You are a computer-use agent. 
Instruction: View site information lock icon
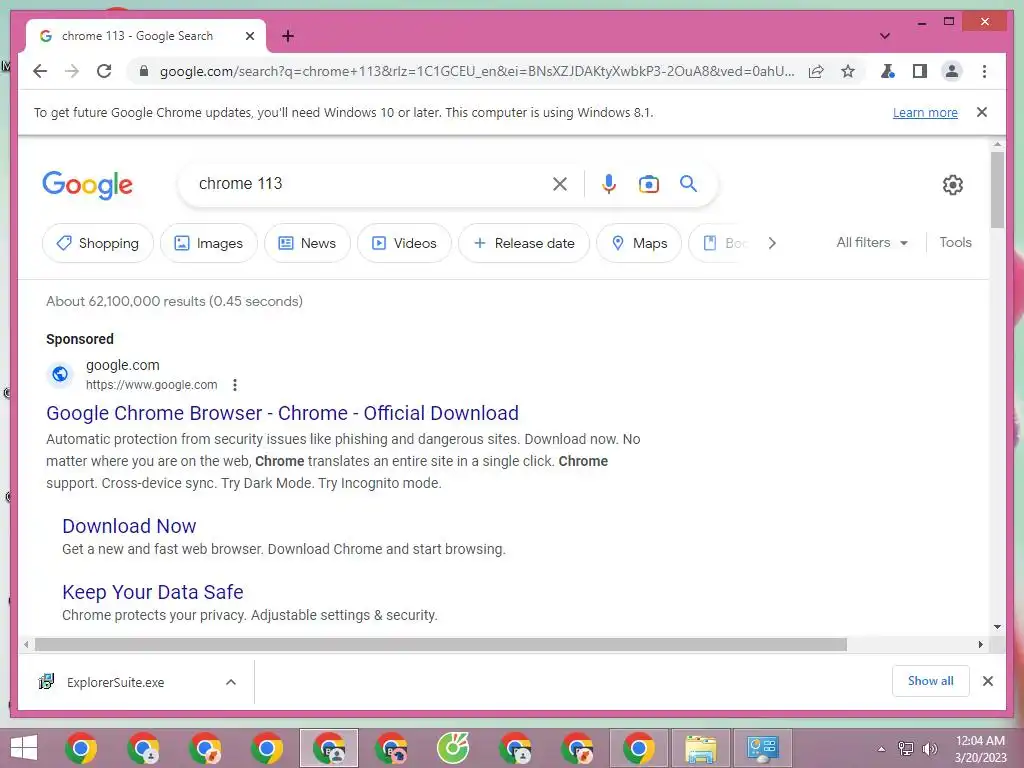(144, 71)
